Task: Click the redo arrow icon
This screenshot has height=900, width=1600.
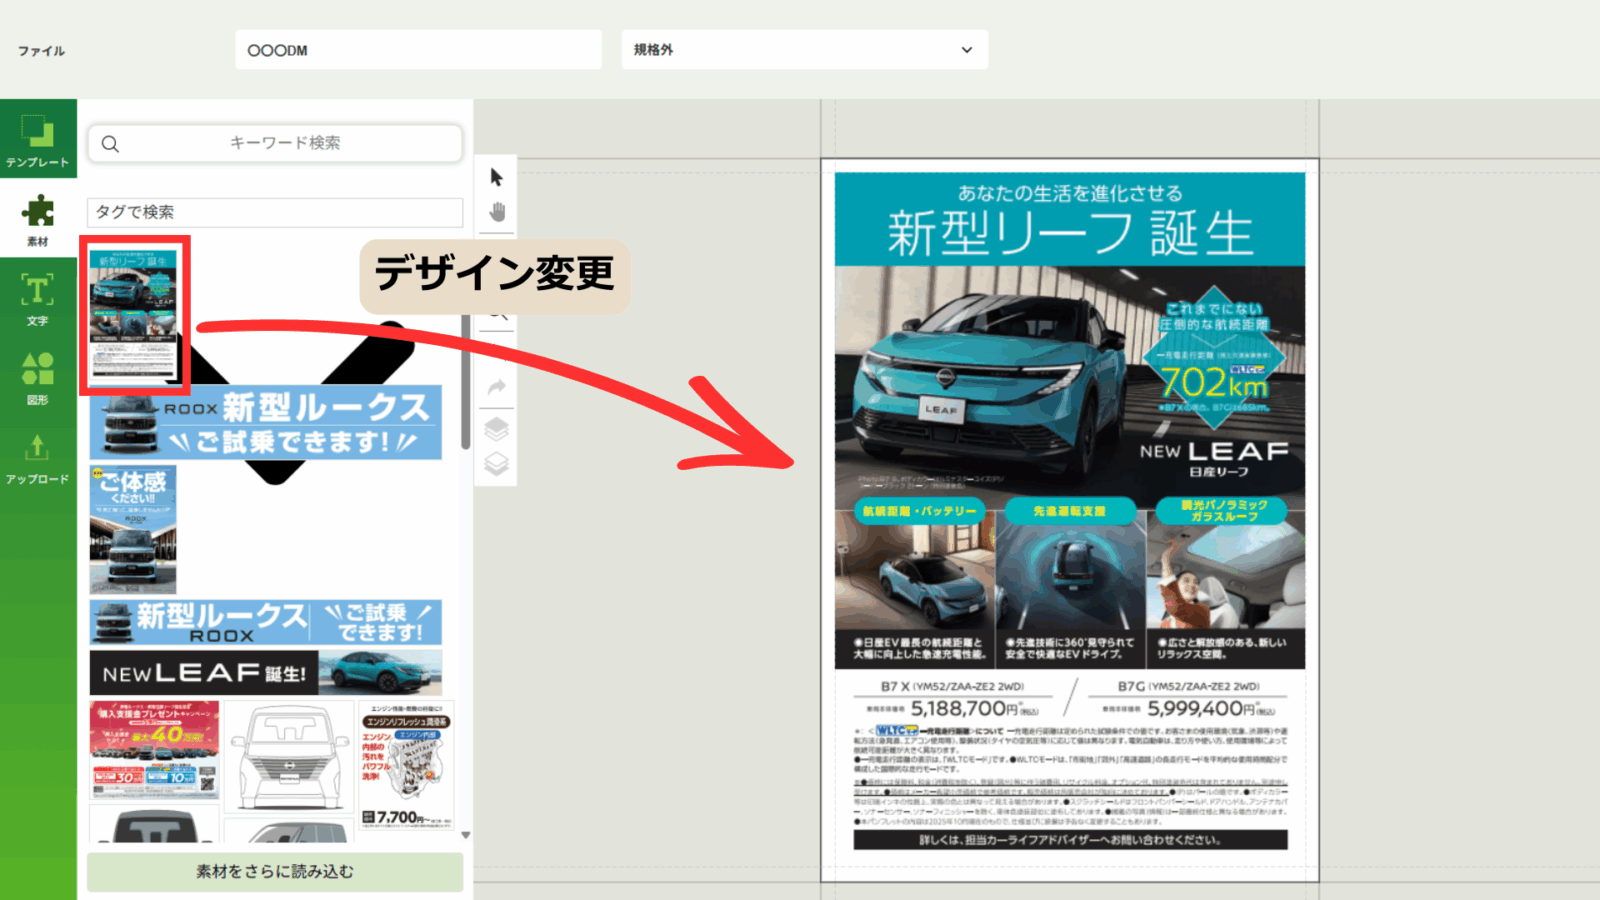Action: point(497,388)
